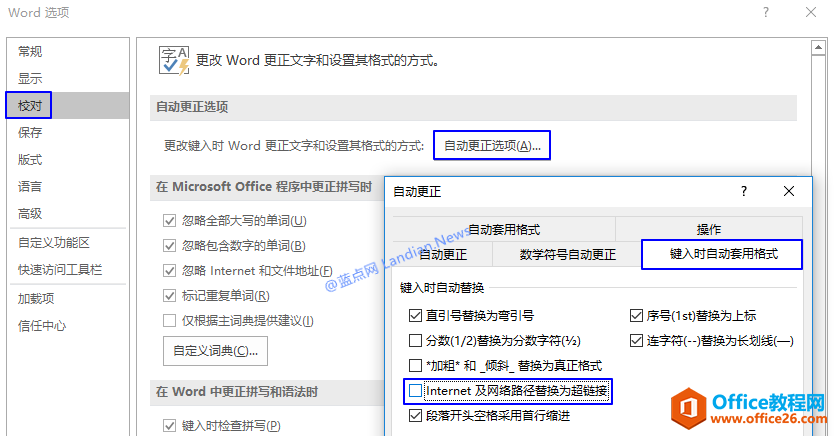The image size is (834, 436).
Task: Toggle 标记重复单词 checkbox
Action: tap(169, 296)
